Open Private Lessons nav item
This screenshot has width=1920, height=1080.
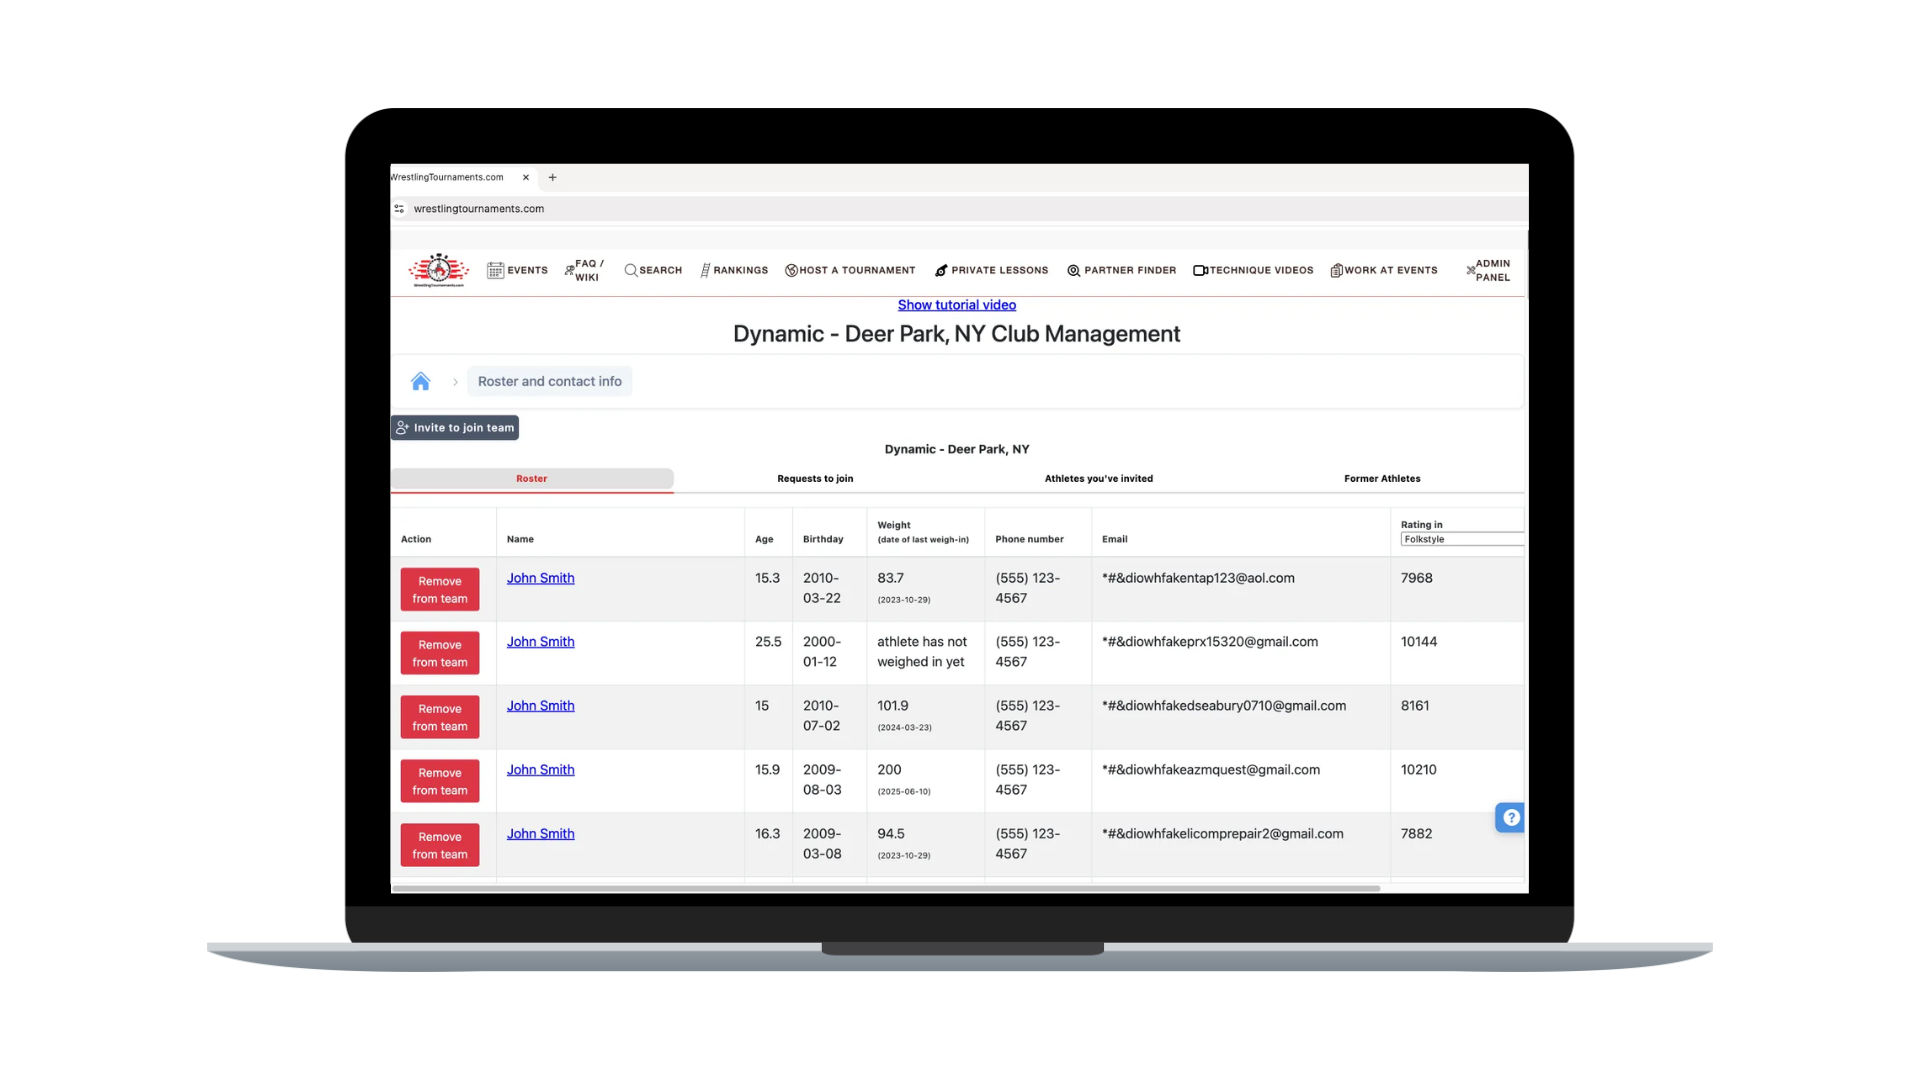tap(991, 270)
